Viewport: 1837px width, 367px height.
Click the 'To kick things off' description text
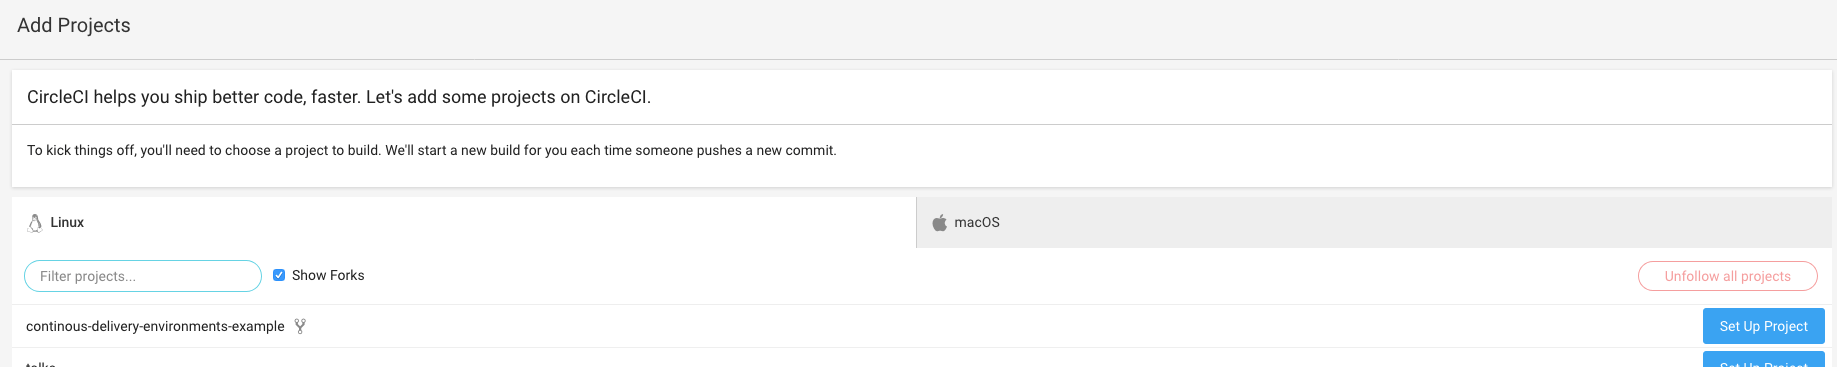[x=431, y=150]
